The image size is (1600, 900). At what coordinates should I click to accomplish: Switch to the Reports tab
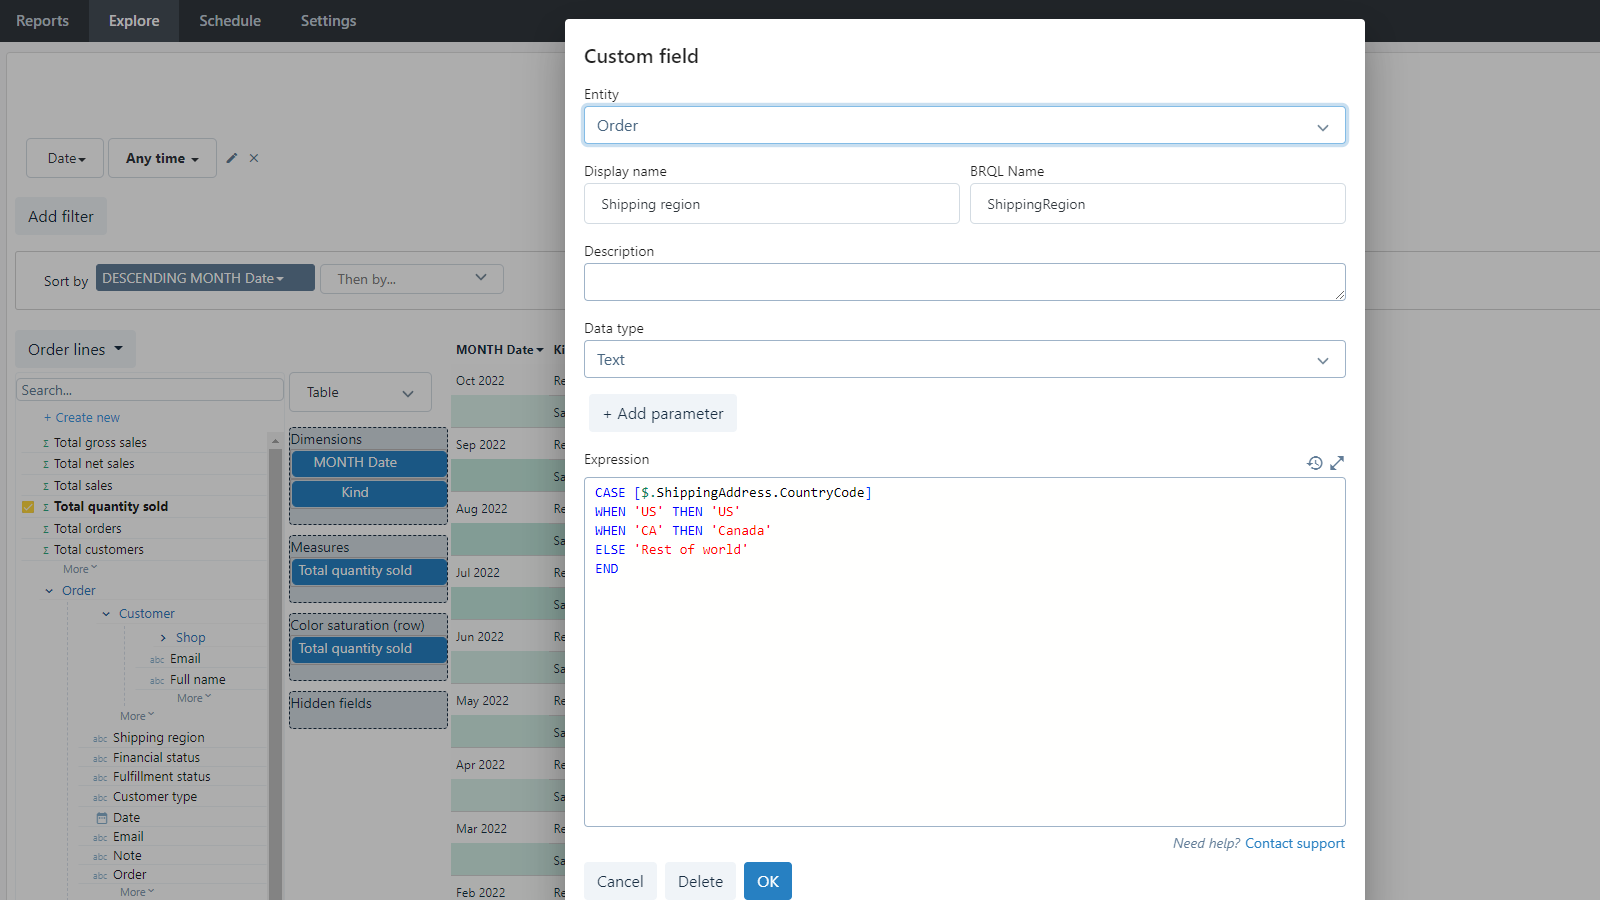coord(43,20)
